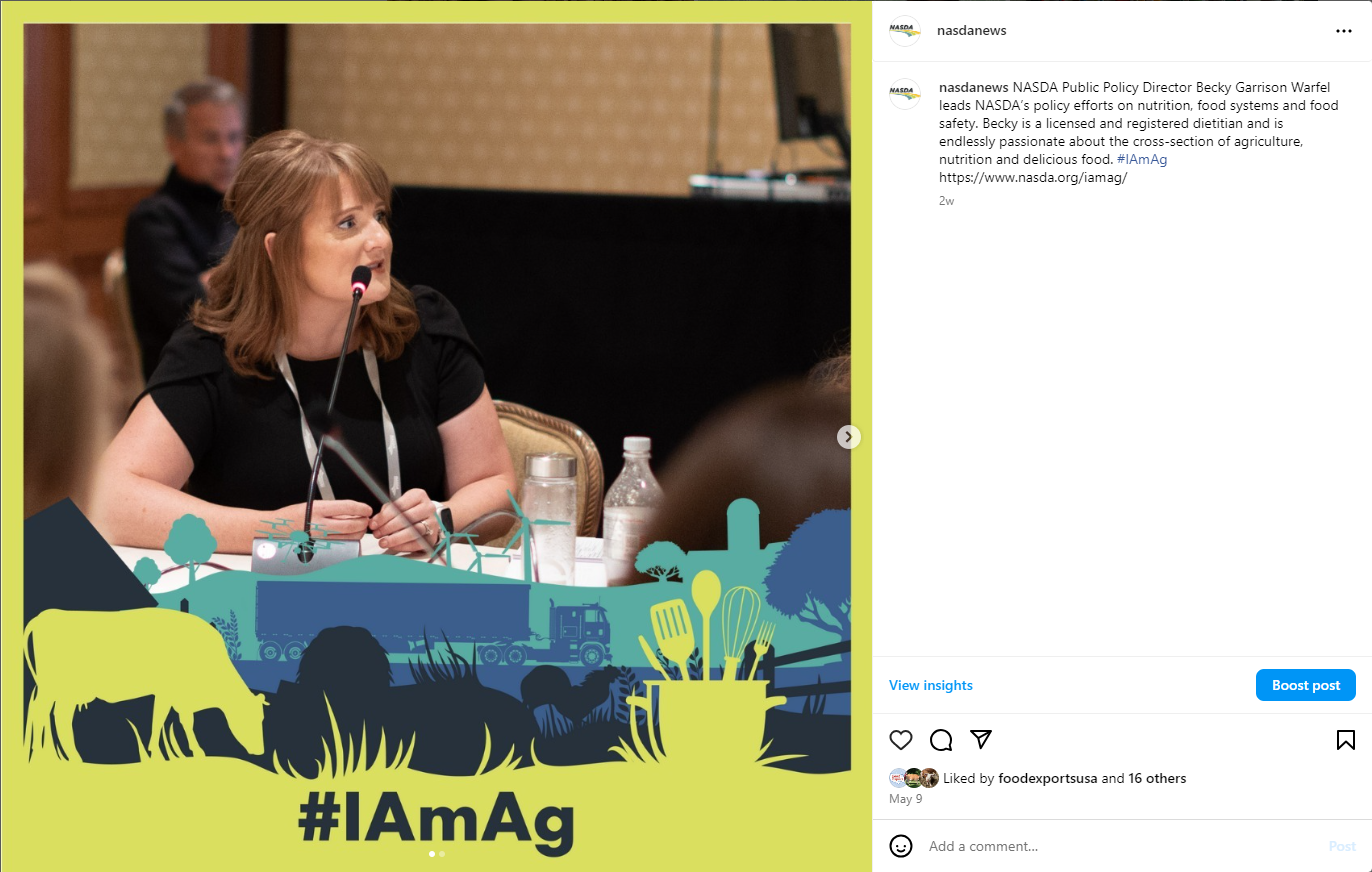Screen dimensions: 1372x872
Task: Open the foodexportsusa profile link
Action: (1048, 778)
